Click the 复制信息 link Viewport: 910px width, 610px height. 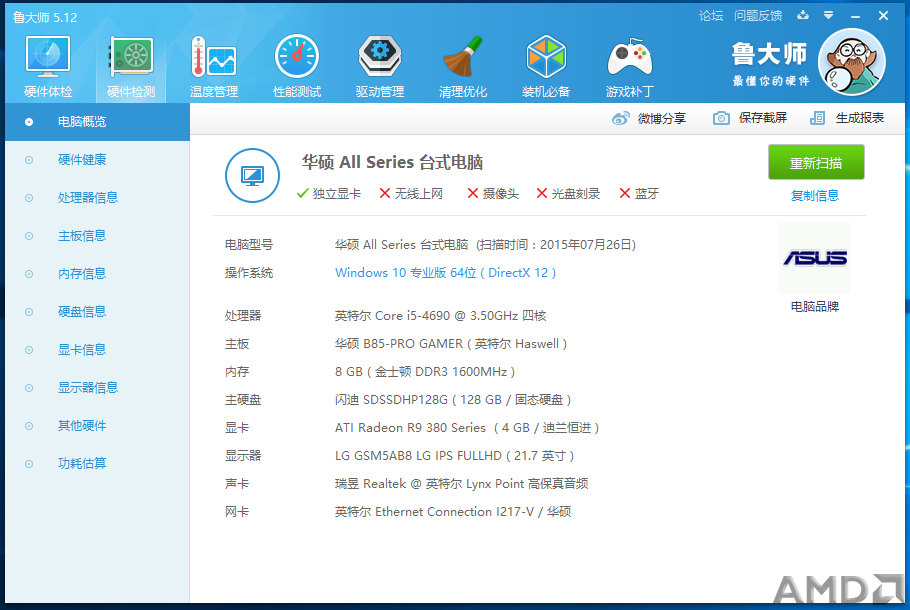[815, 196]
